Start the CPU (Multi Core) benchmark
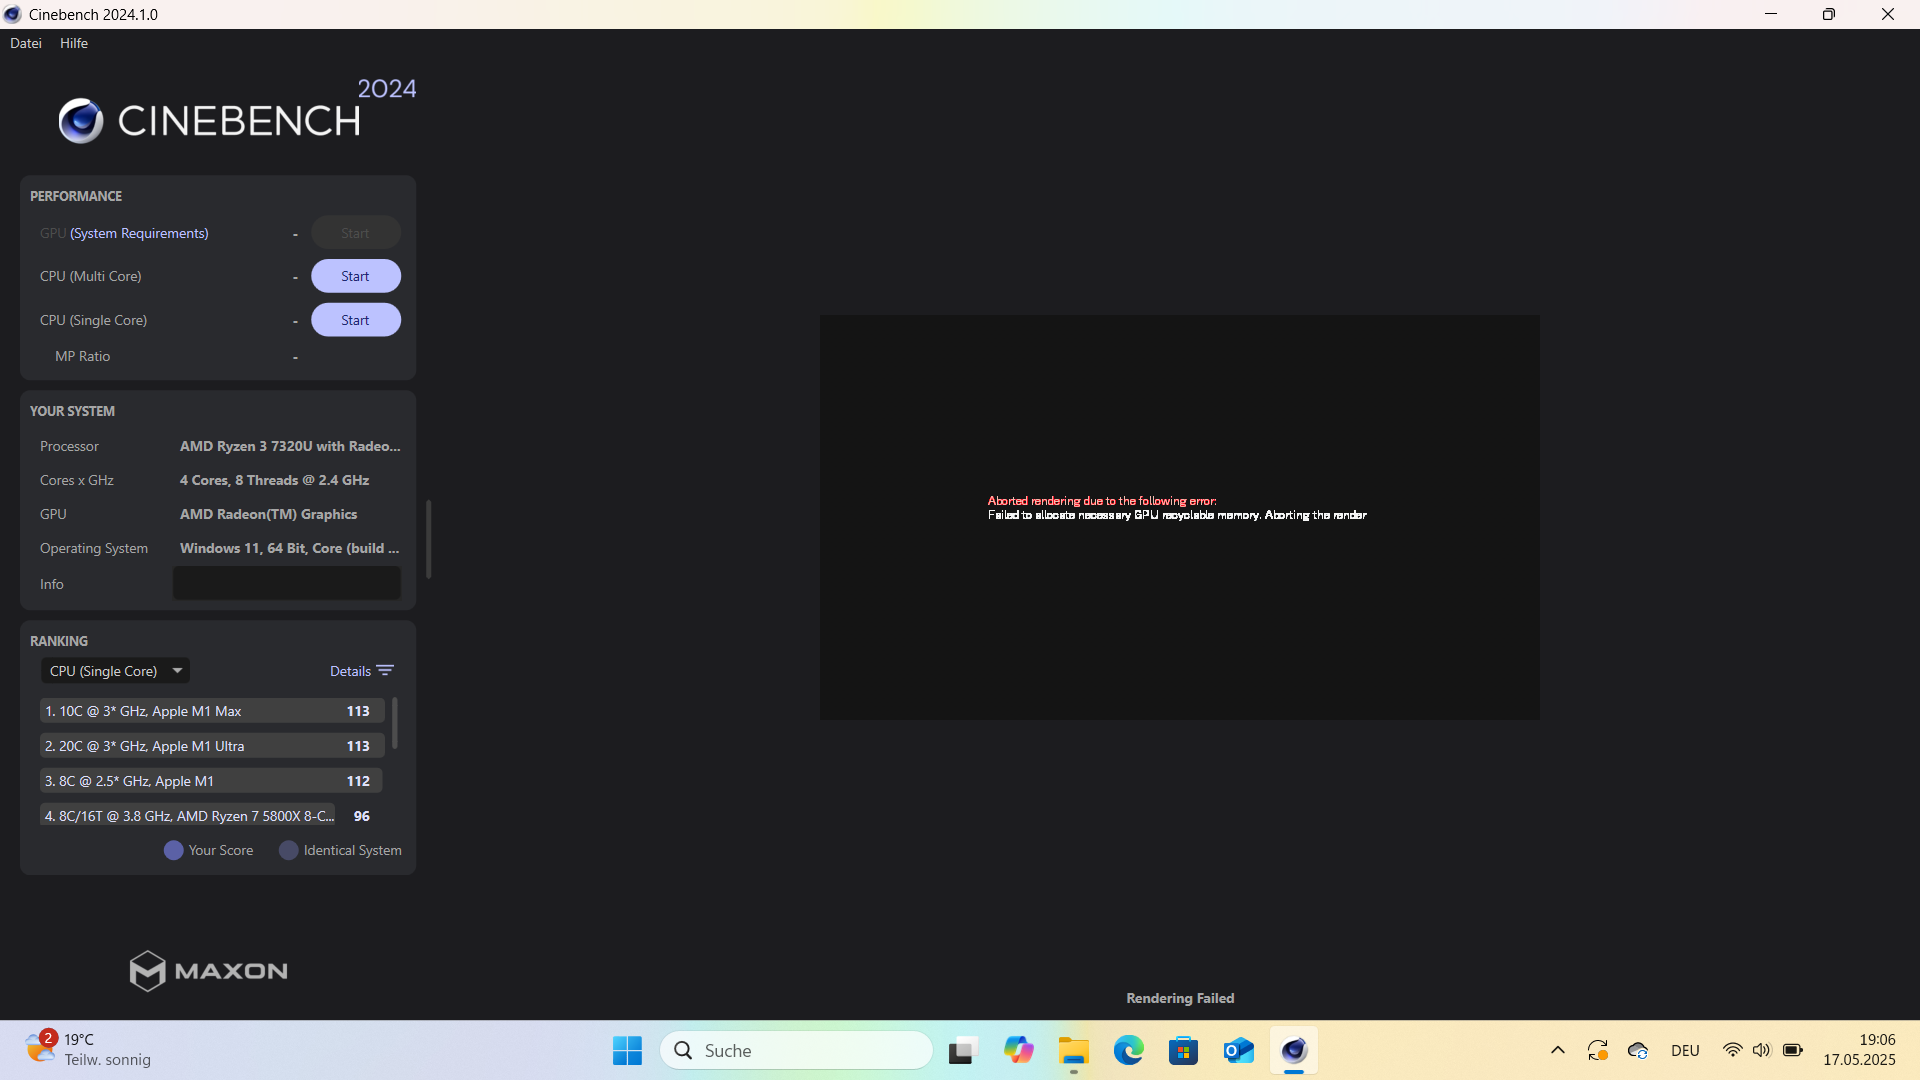This screenshot has width=1920, height=1080. 355,276
